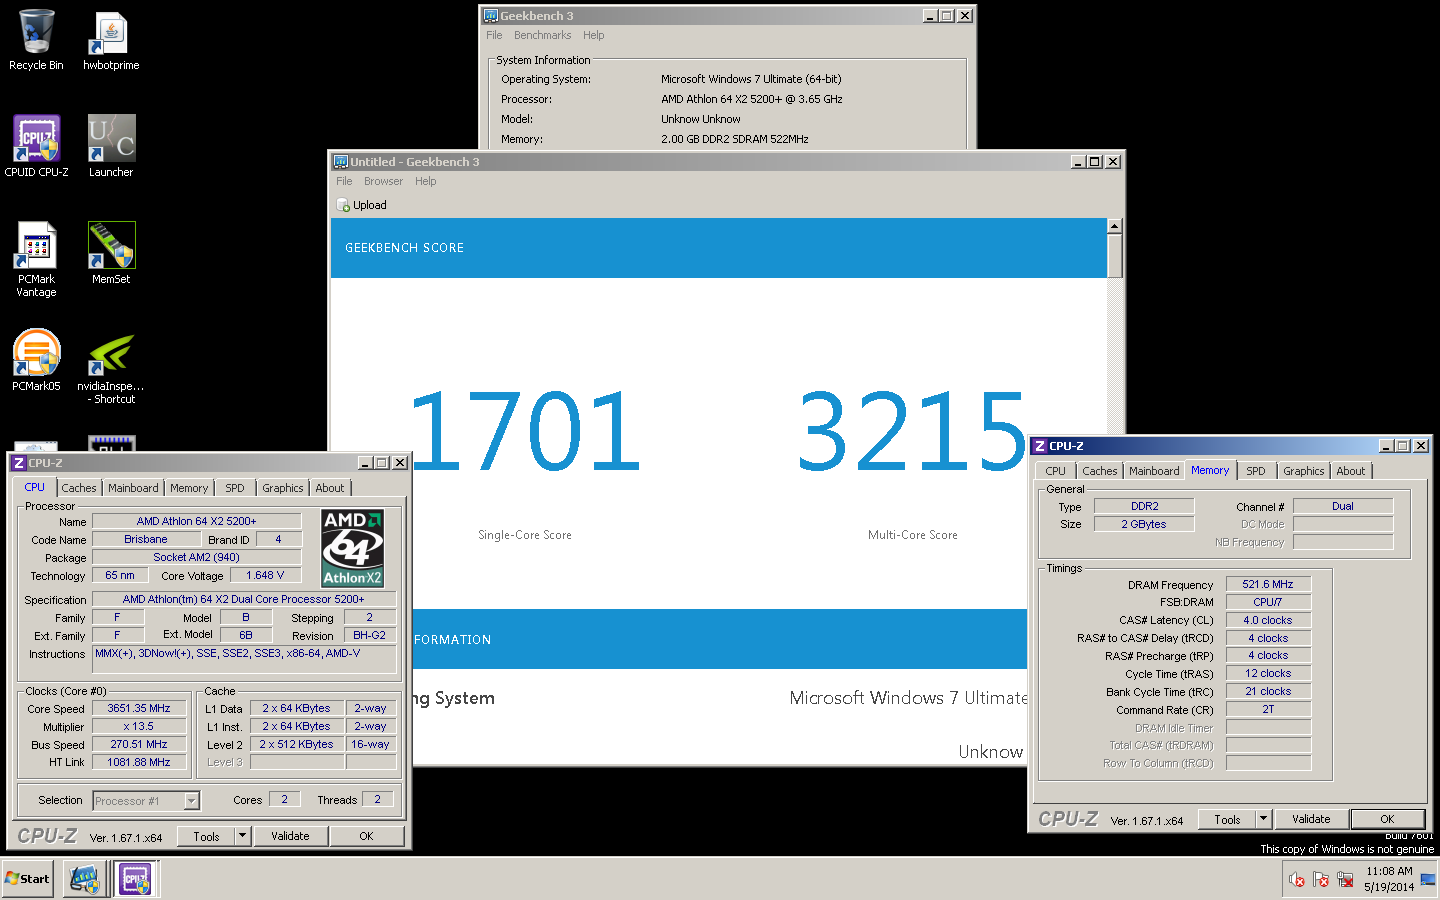Click the network tray icon
Screen dimensions: 1440x900
point(1345,880)
